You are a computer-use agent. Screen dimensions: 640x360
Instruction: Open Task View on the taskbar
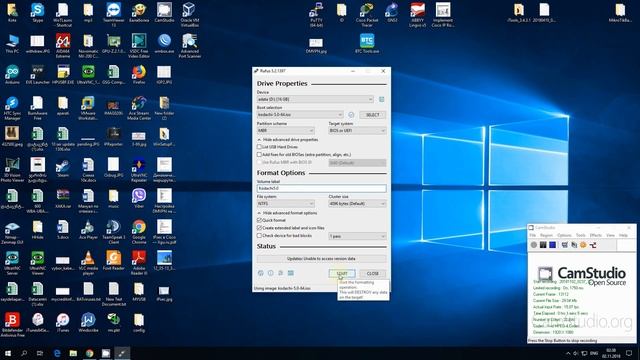pyautogui.click(x=40, y=353)
